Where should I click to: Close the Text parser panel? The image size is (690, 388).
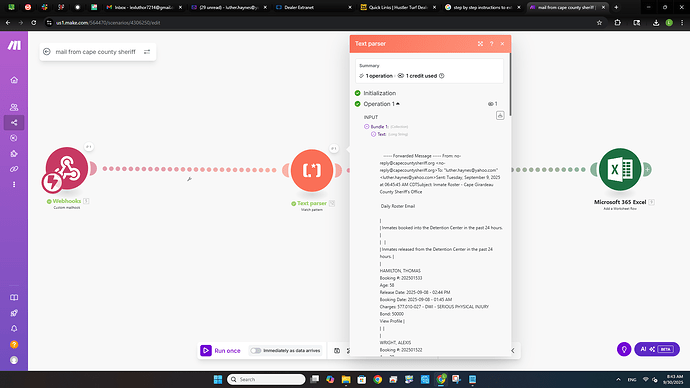point(502,44)
